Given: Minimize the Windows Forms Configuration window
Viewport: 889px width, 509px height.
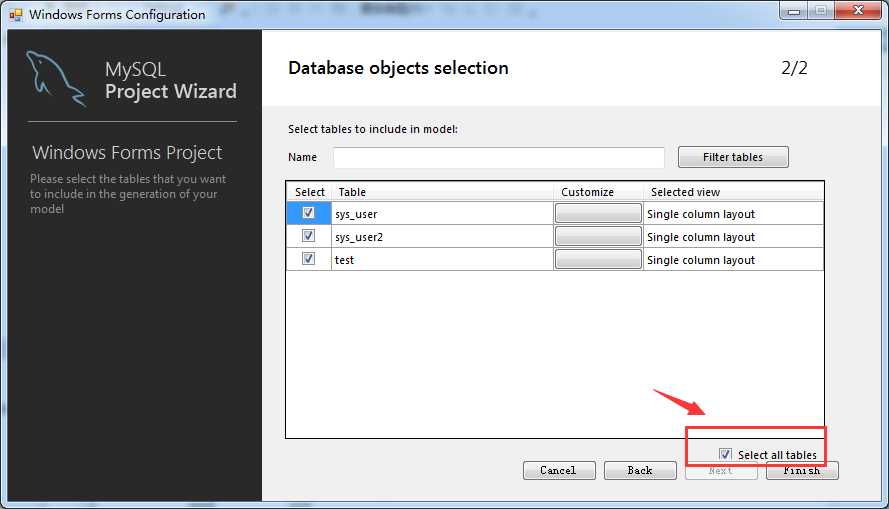Looking at the screenshot, I should click(x=794, y=11).
